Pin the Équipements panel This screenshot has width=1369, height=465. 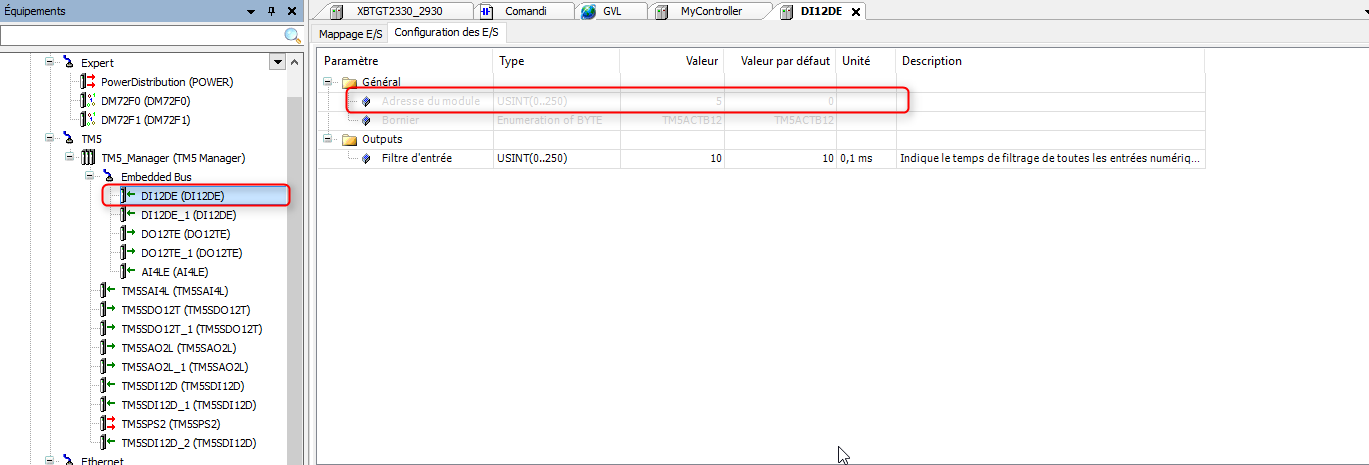click(271, 11)
